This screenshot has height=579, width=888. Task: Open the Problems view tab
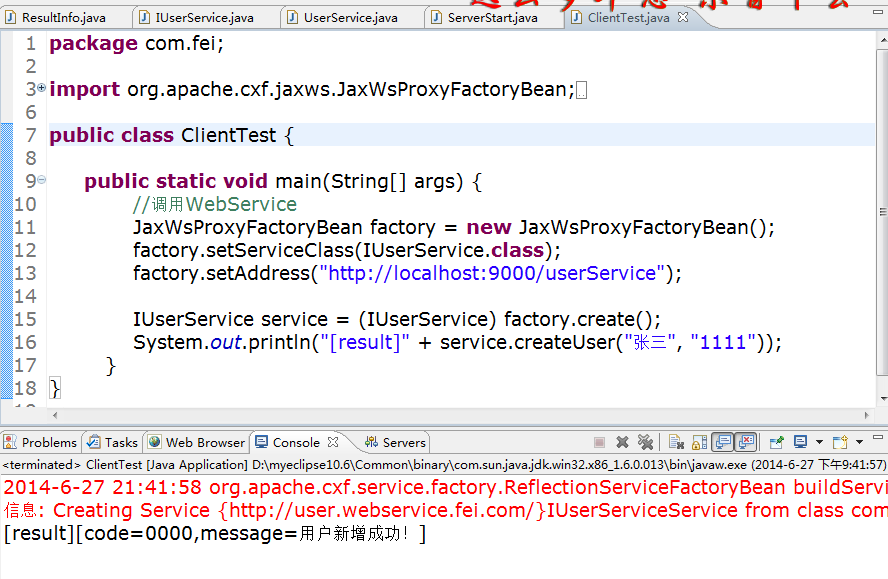41,442
